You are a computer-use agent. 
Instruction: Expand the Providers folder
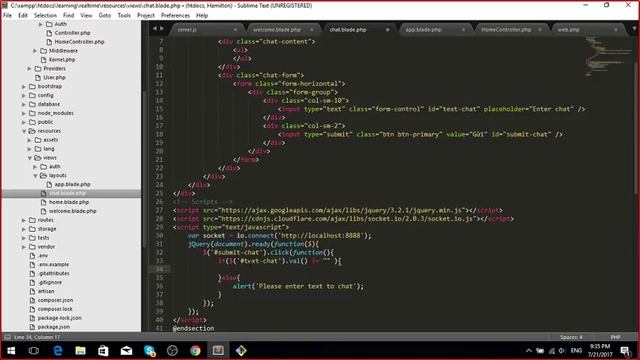pos(29,69)
